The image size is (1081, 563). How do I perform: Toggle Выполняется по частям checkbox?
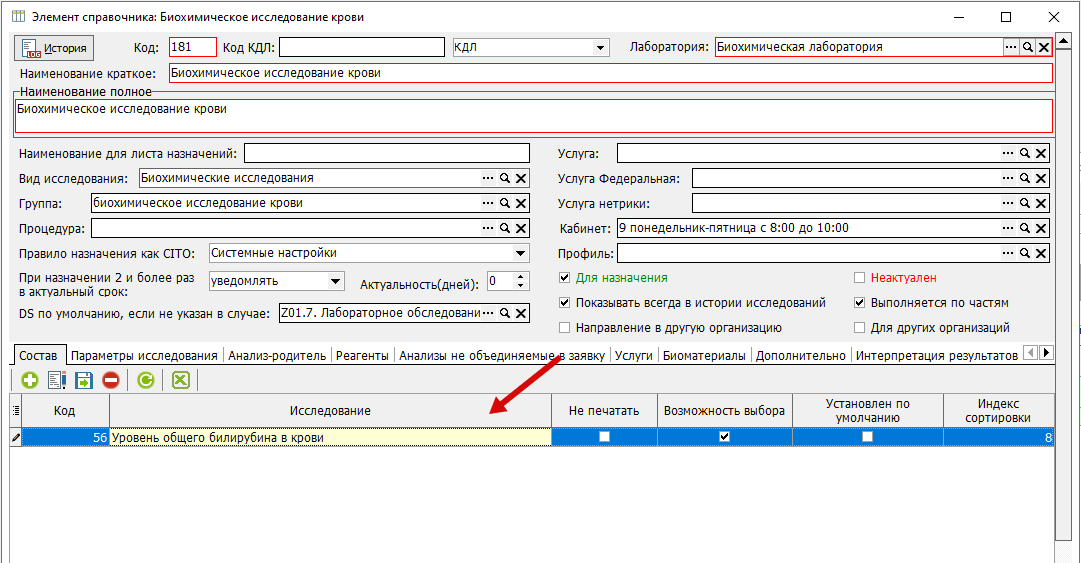tap(859, 303)
